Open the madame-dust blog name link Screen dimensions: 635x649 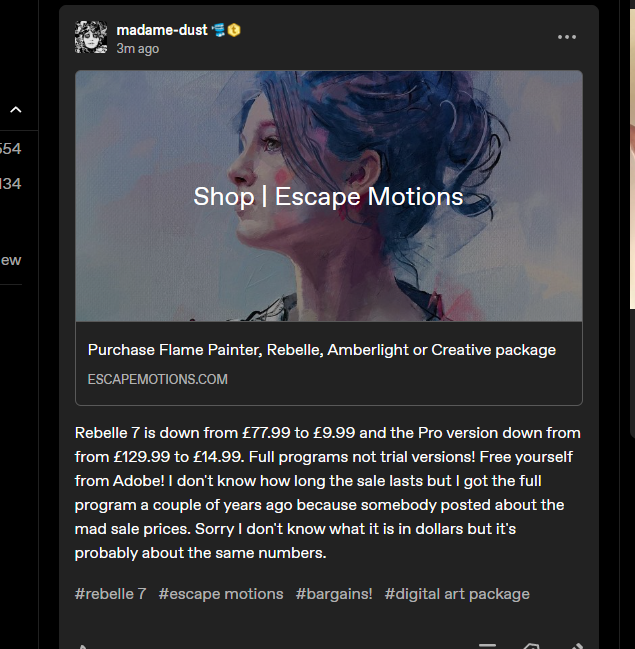(162, 30)
